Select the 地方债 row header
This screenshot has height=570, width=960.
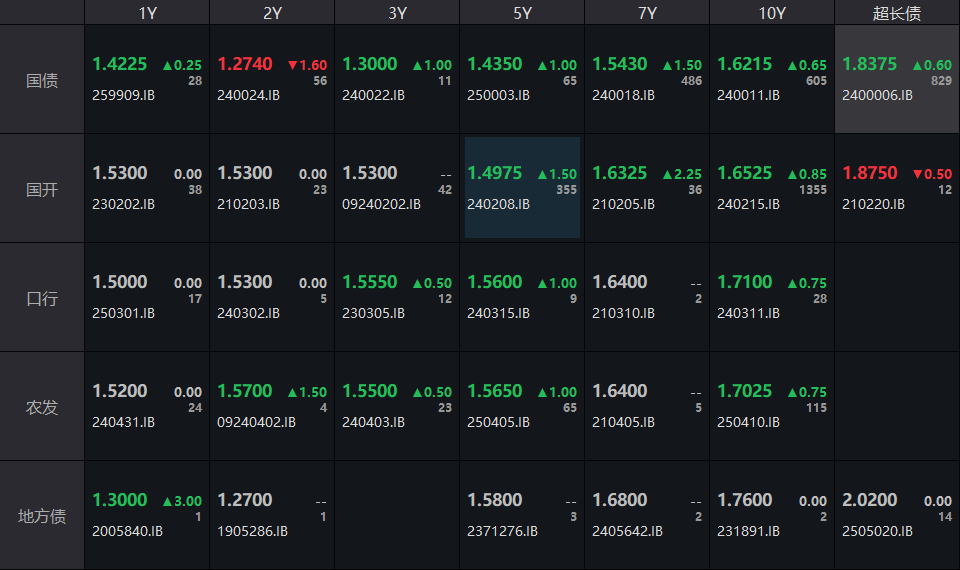pyautogui.click(x=42, y=516)
